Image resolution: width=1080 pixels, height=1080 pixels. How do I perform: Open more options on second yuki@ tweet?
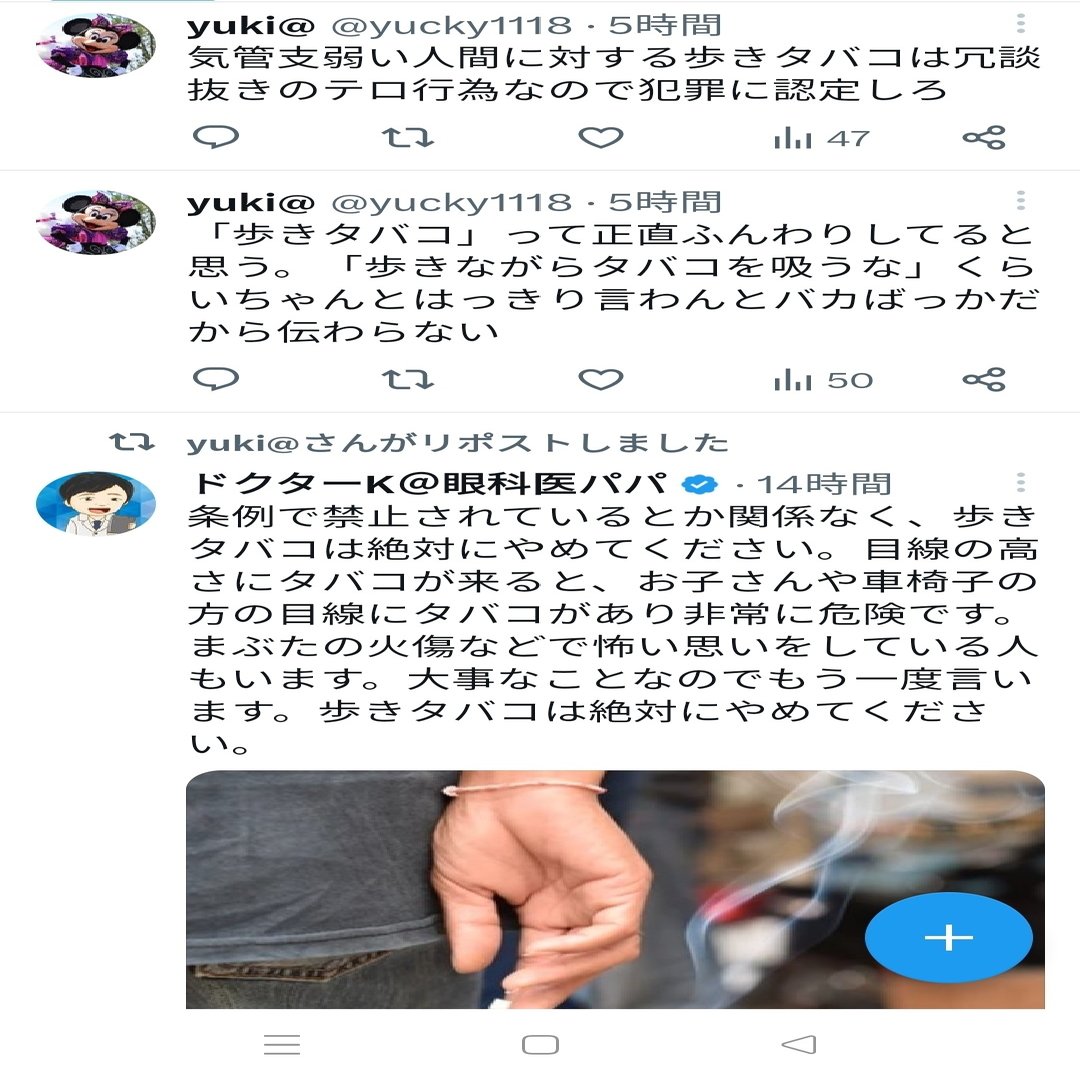(x=1021, y=200)
